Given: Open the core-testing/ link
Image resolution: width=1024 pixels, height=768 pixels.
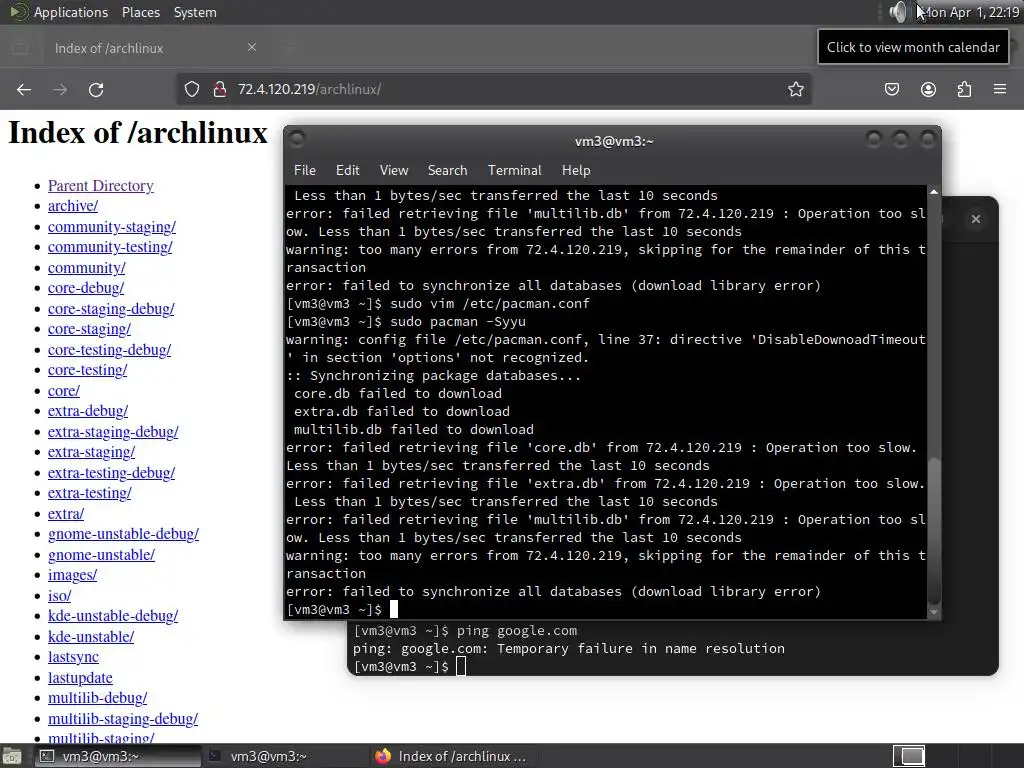Looking at the screenshot, I should (x=88, y=370).
